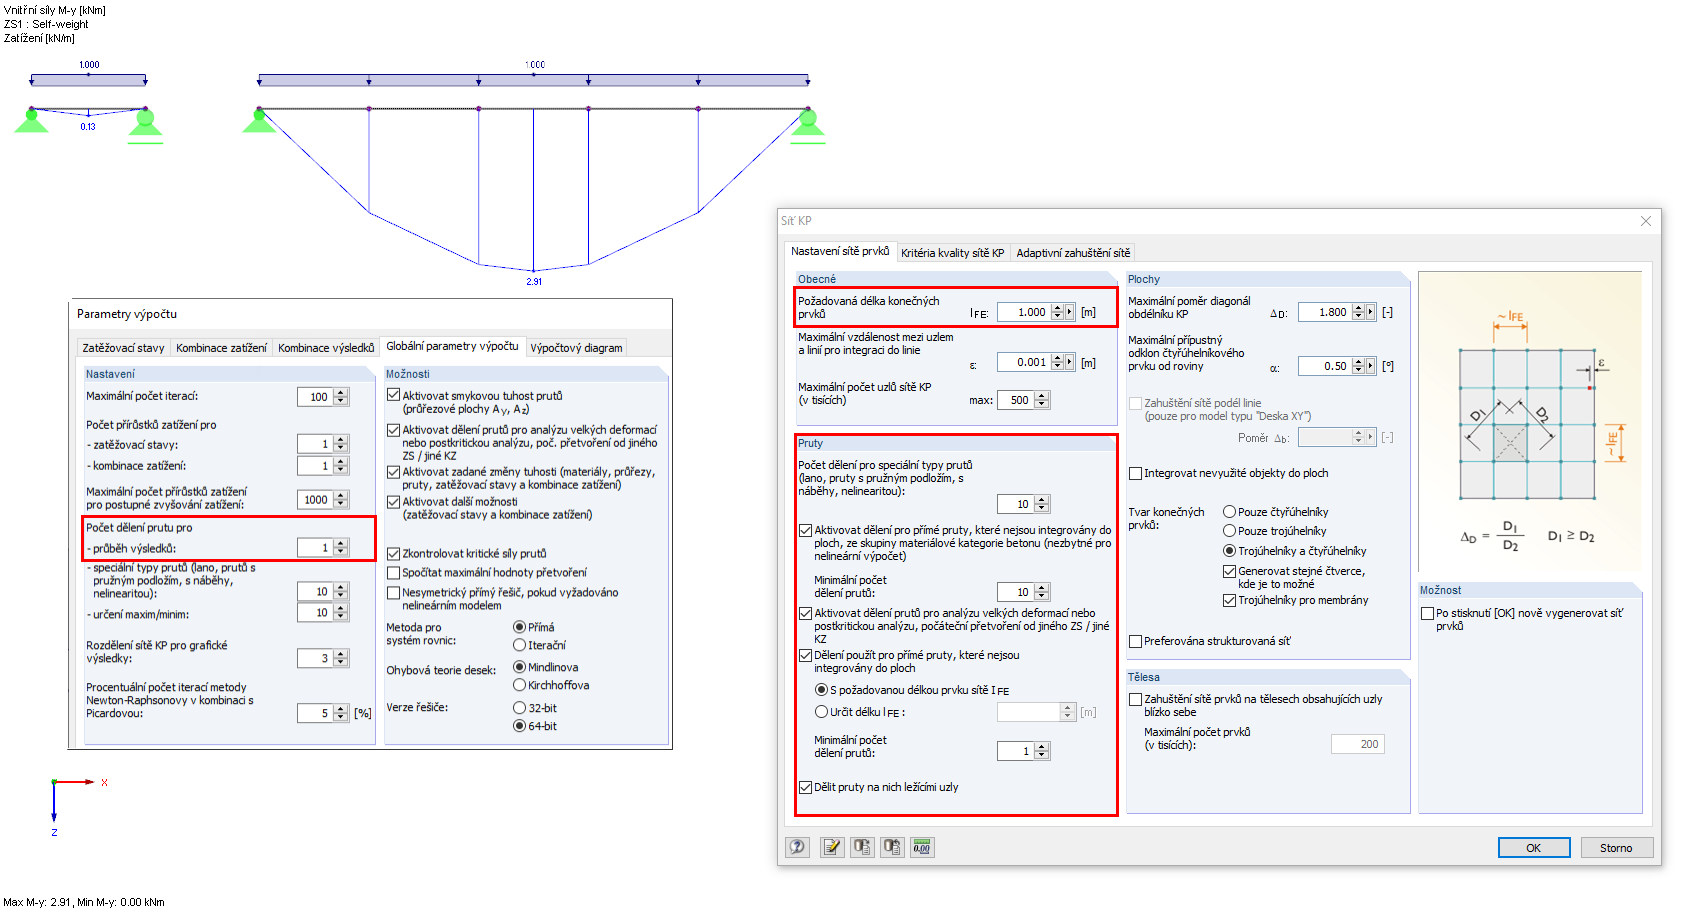Click the α inclination field 0.50
This screenshot has width=1690, height=914.
[1324, 366]
